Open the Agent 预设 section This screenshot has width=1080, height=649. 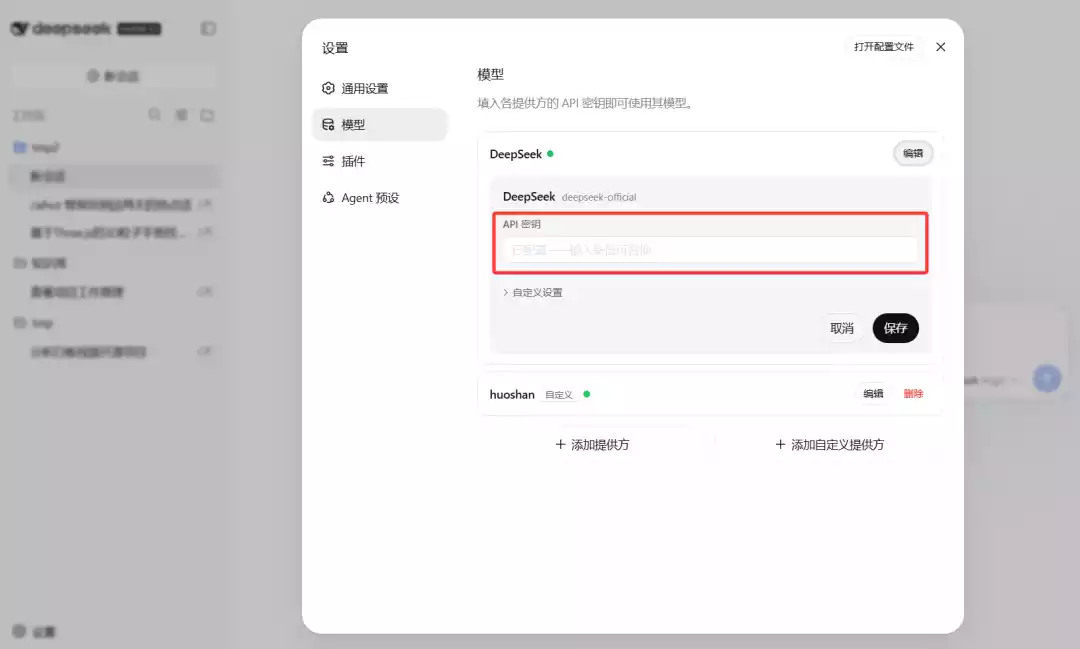tap(380, 198)
